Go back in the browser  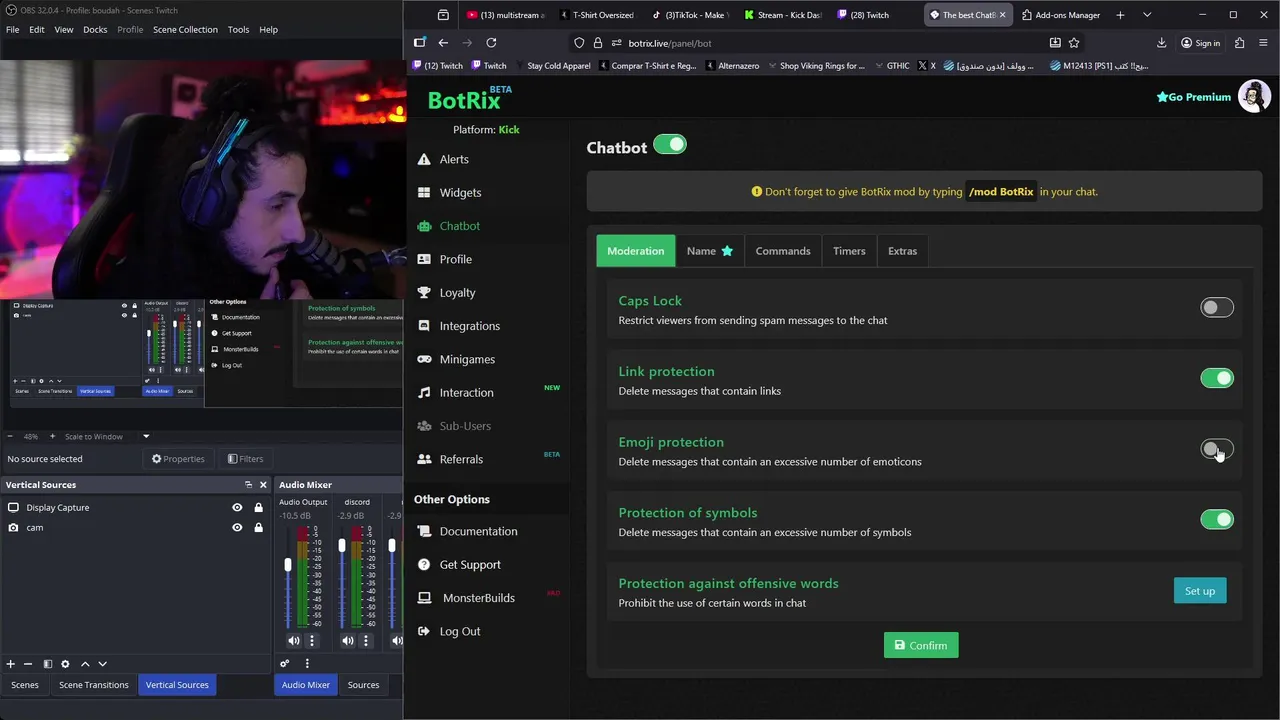[x=443, y=43]
